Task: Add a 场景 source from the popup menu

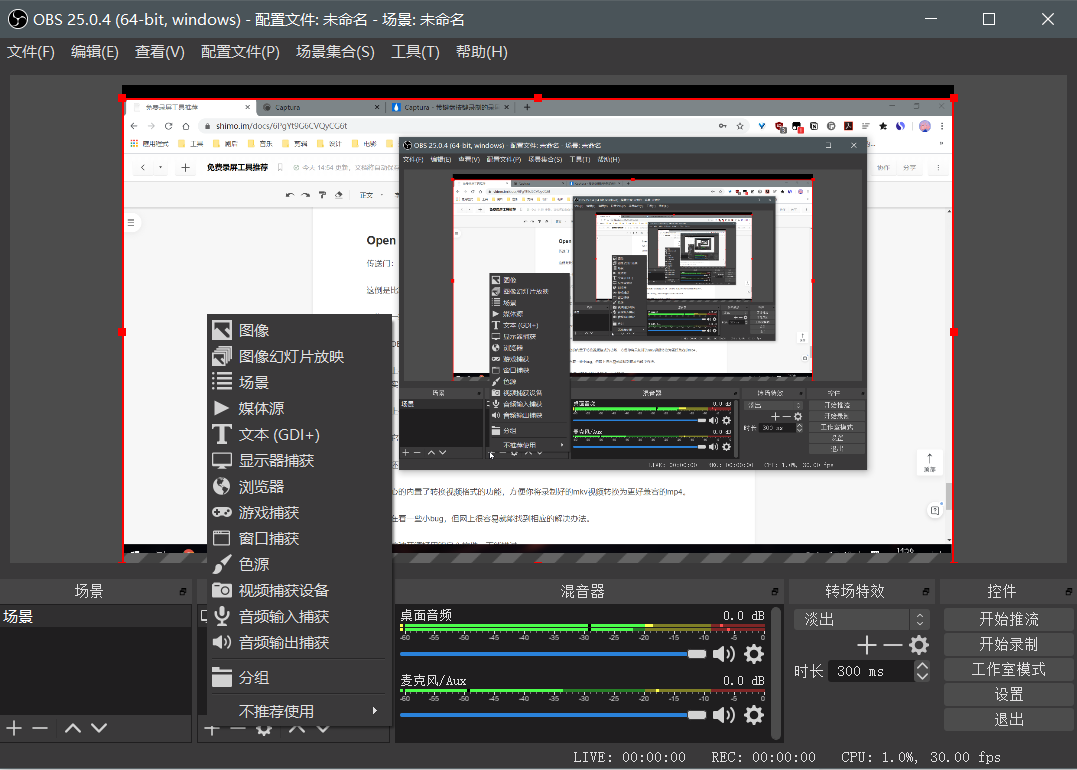Action: click(x=299, y=383)
